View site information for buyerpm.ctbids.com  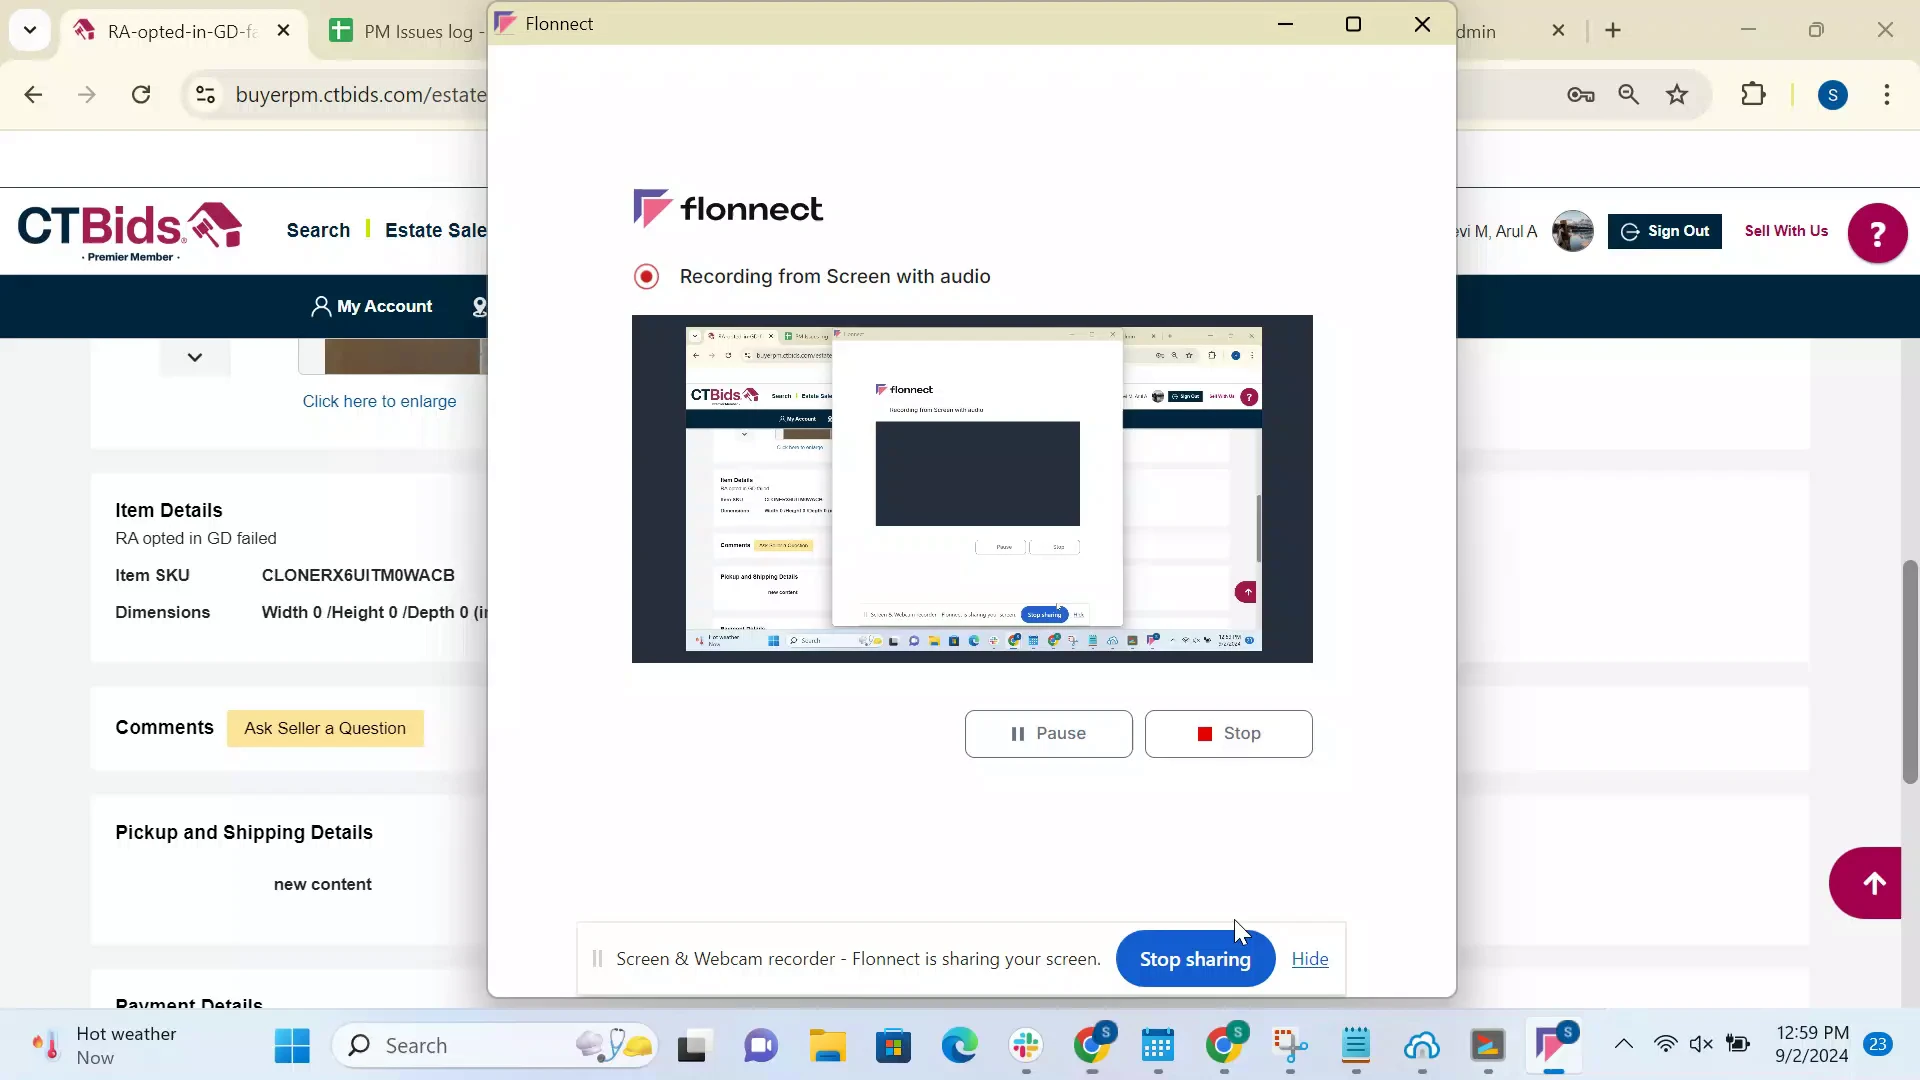click(205, 95)
